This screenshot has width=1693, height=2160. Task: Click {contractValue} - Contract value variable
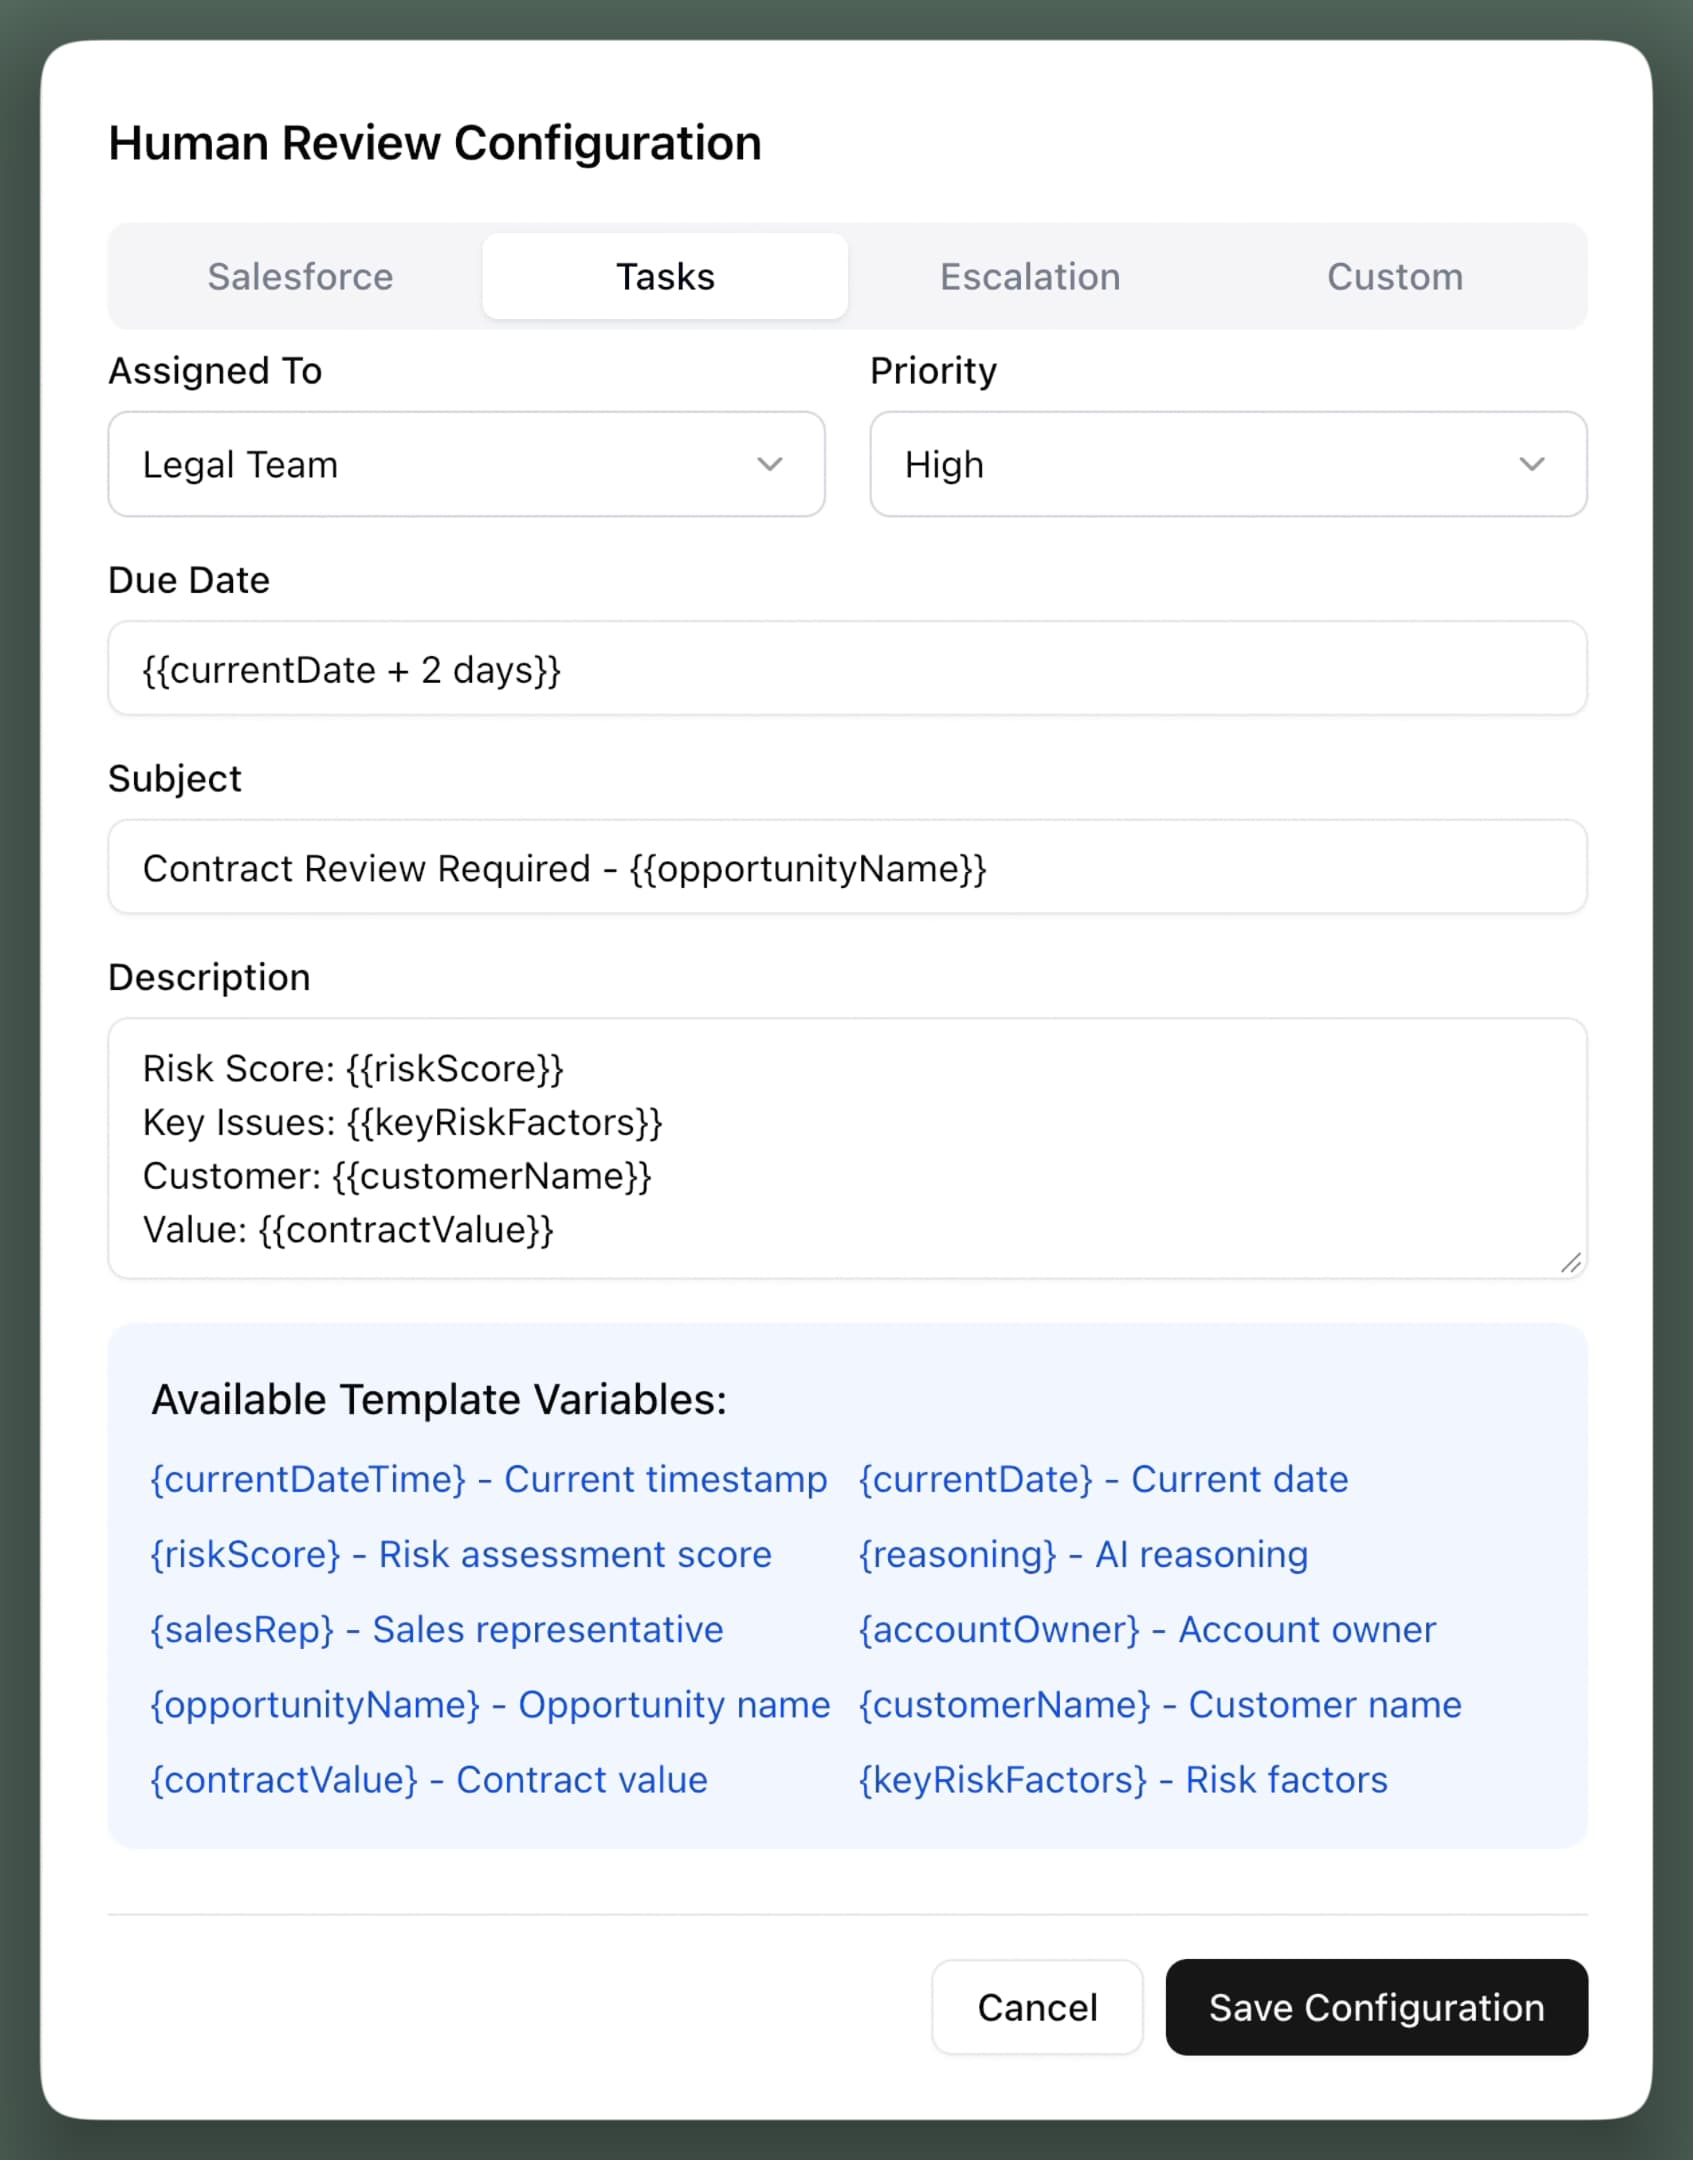tap(429, 1779)
